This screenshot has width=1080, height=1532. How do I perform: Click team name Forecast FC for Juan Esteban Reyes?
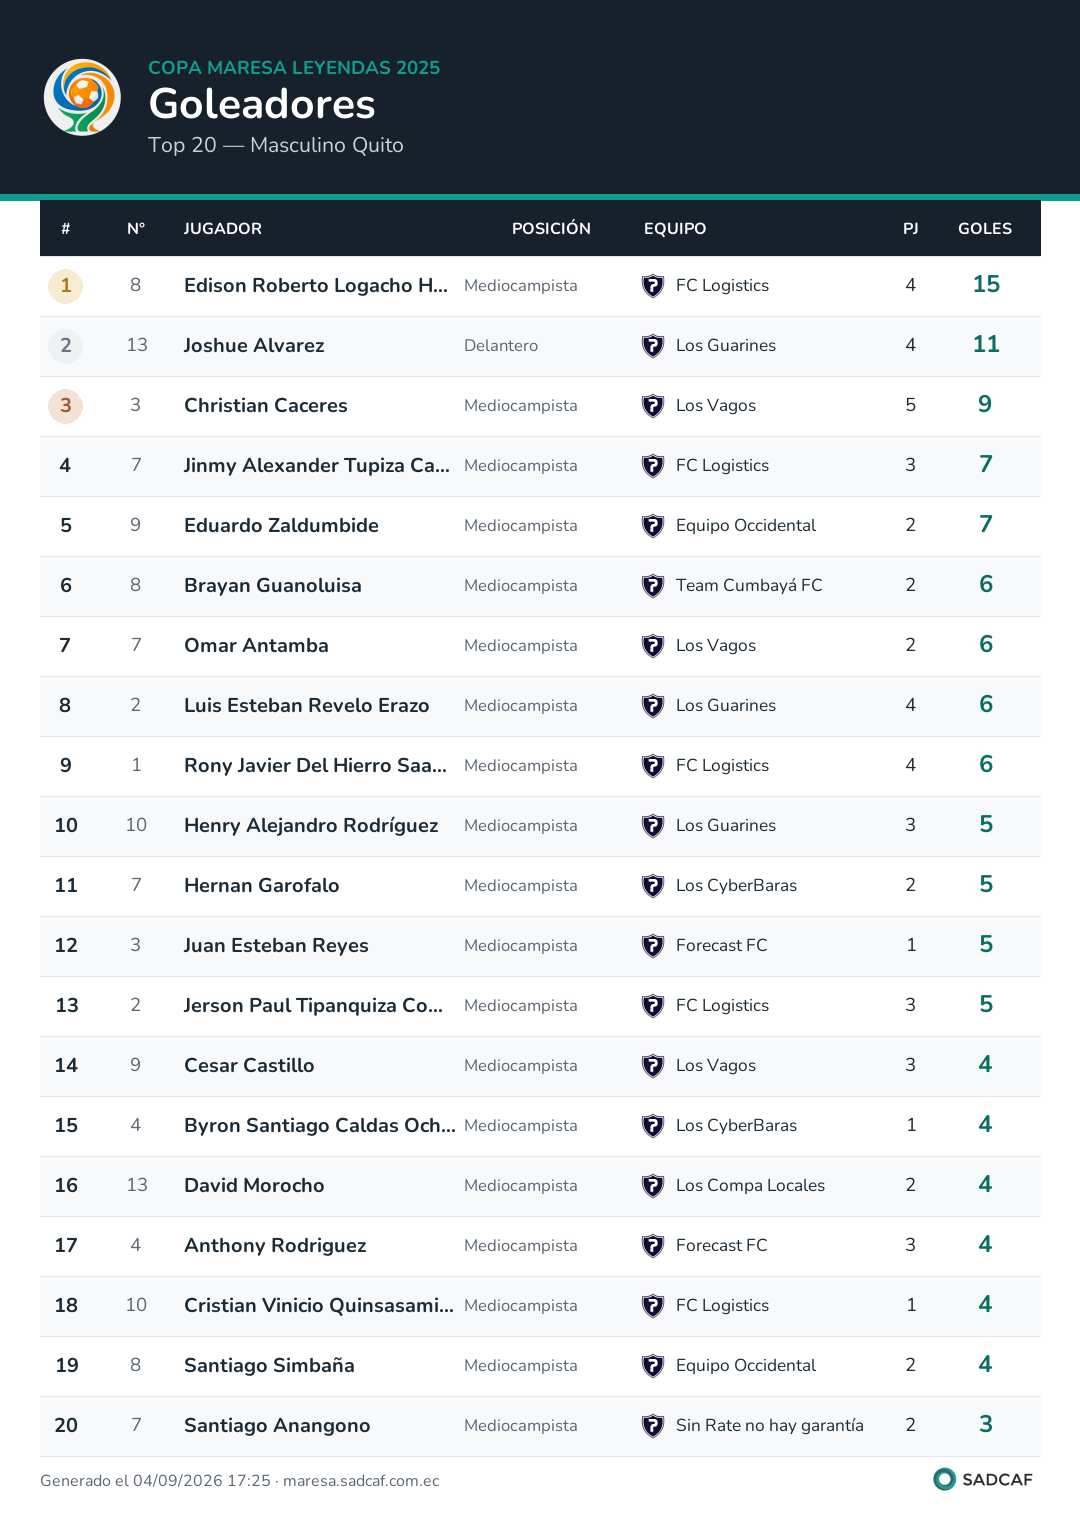[722, 946]
